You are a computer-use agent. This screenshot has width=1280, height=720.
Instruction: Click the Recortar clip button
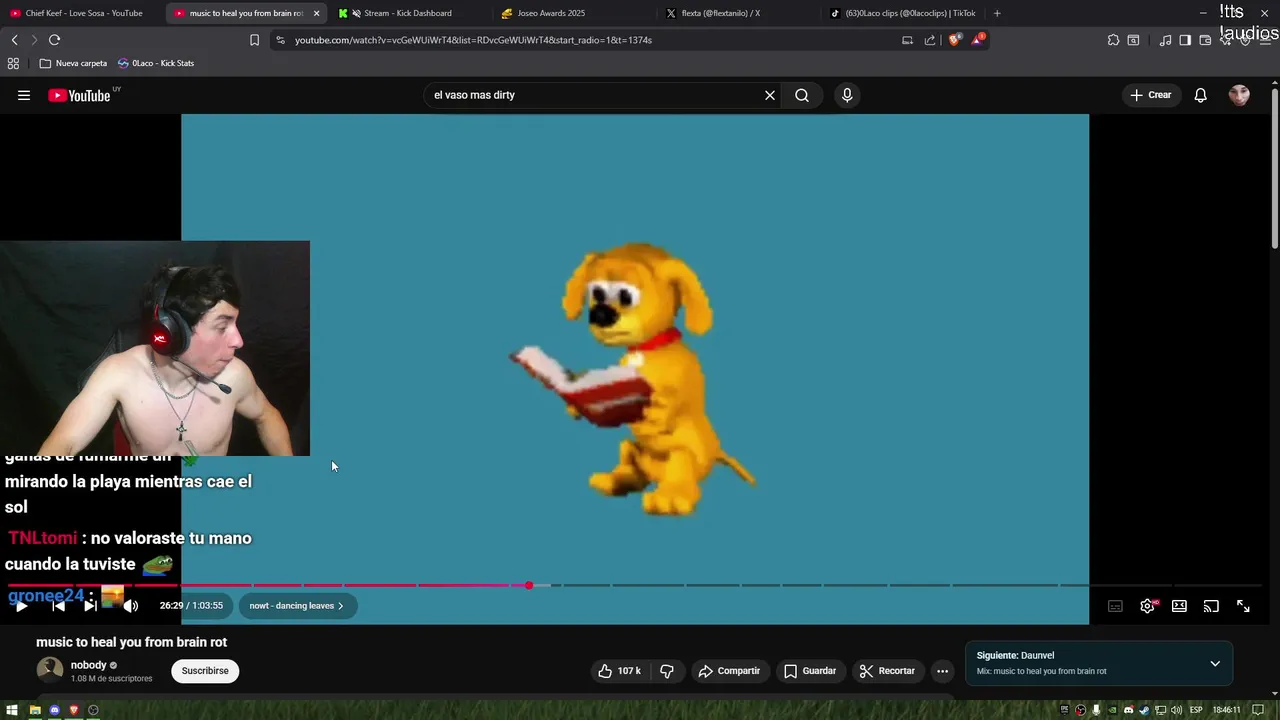point(887,671)
